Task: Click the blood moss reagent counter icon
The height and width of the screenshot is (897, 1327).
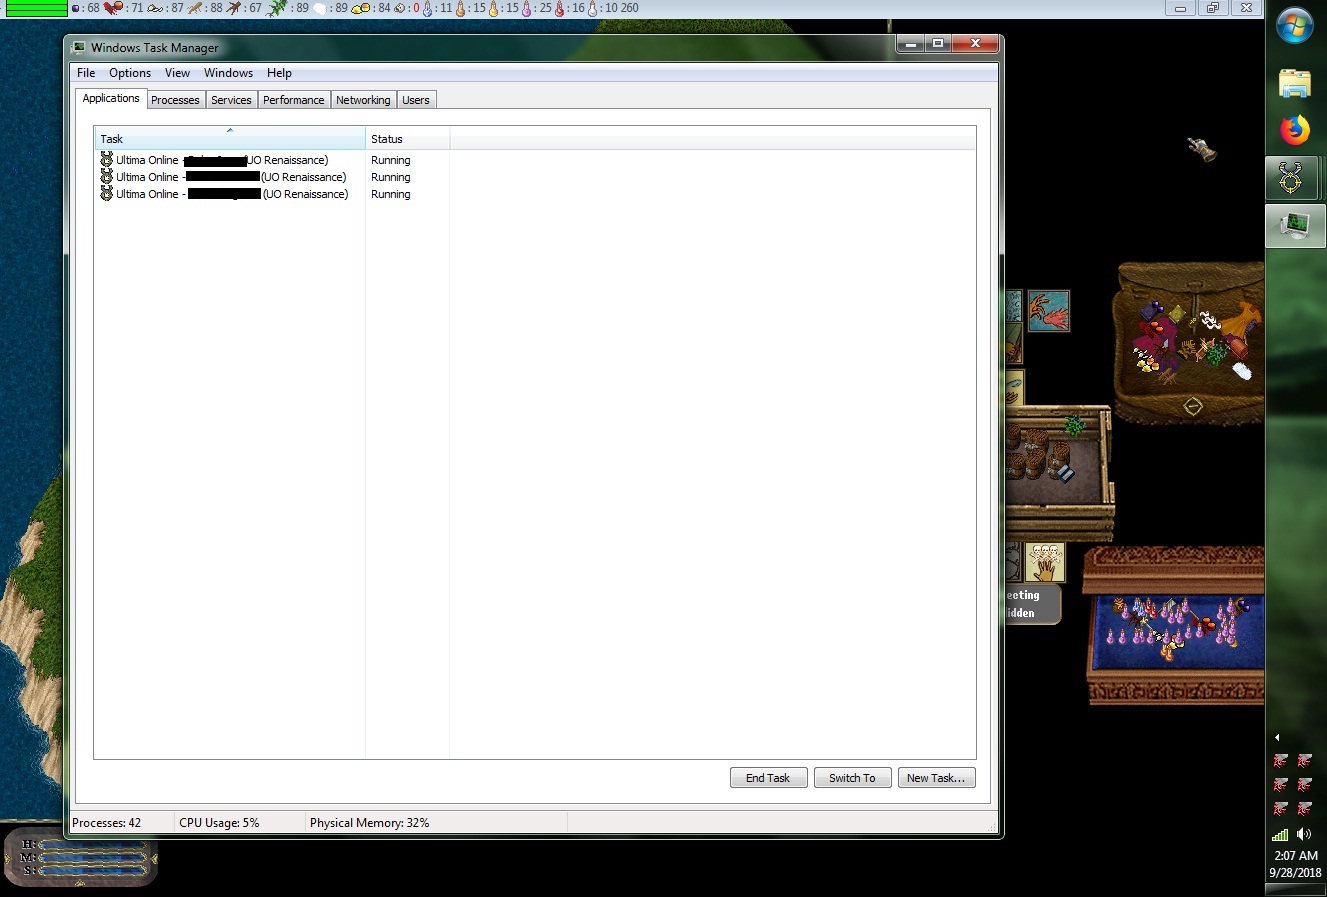Action: pyautogui.click(x=113, y=8)
